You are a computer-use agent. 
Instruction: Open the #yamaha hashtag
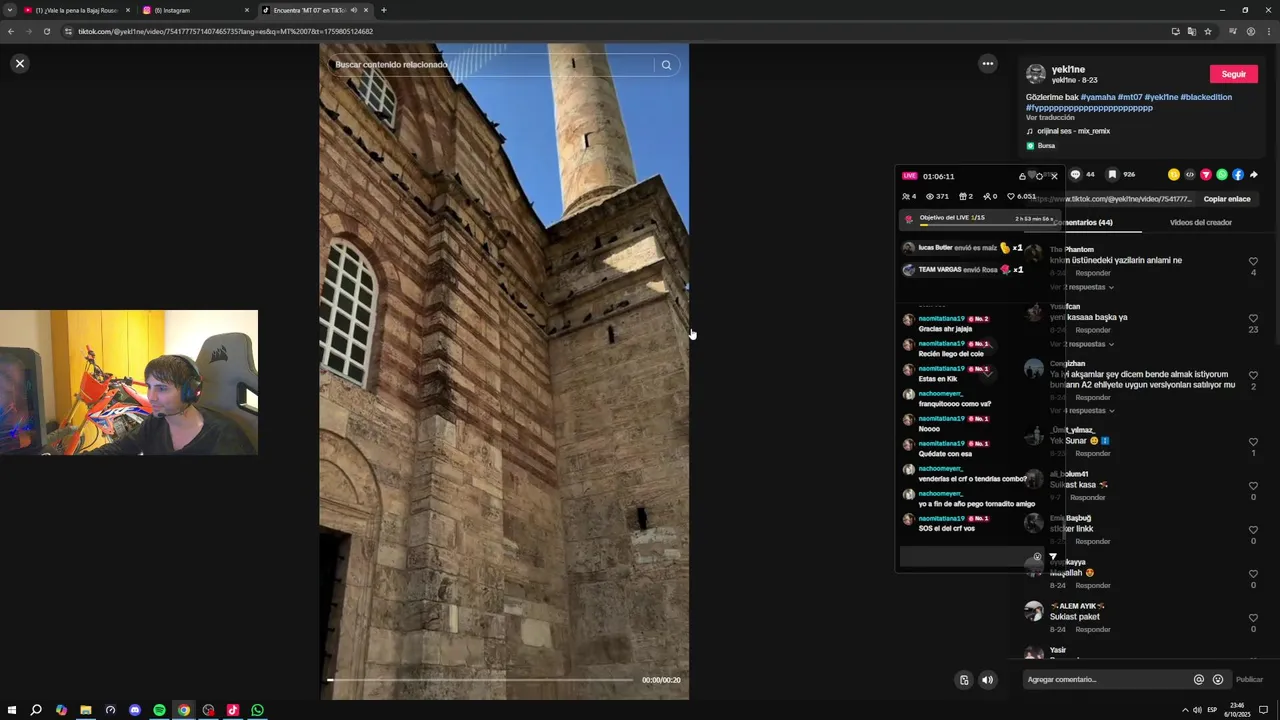(1098, 97)
